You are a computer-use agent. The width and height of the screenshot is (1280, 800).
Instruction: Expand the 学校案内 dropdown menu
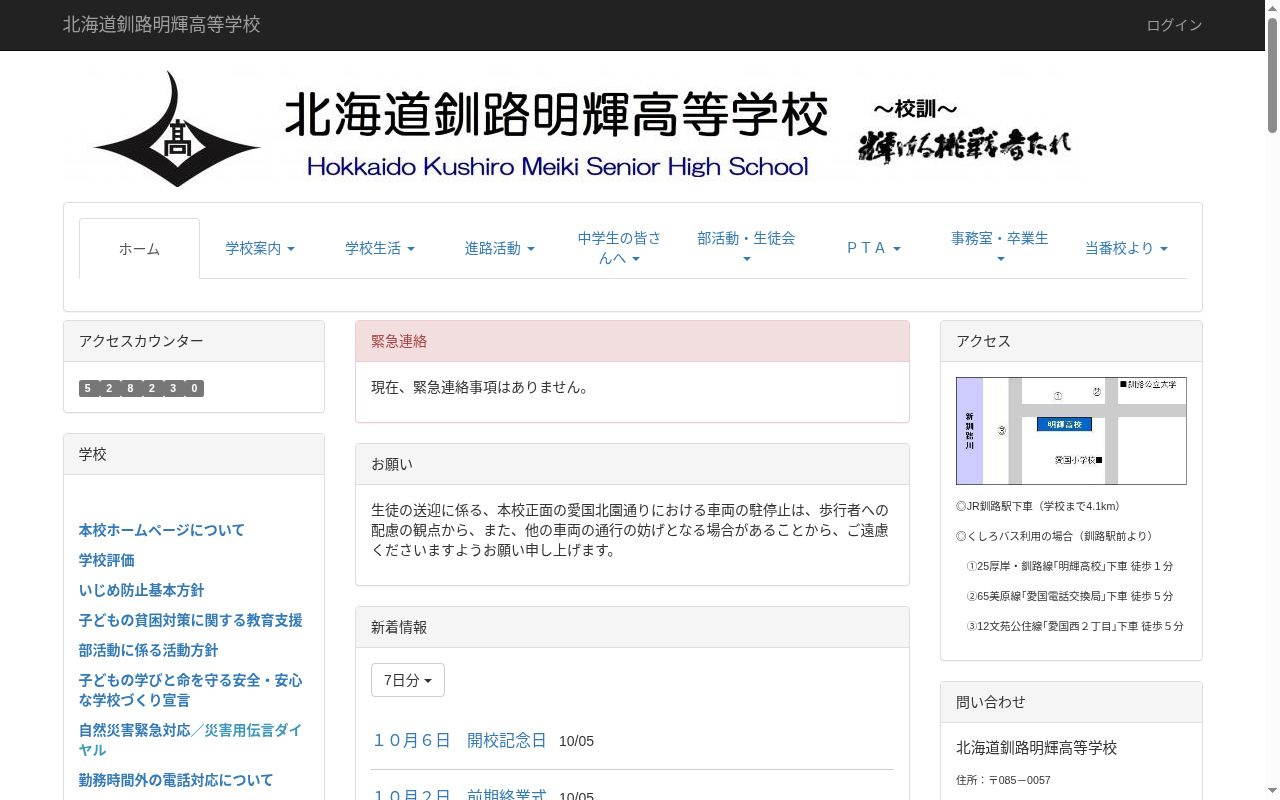(260, 249)
